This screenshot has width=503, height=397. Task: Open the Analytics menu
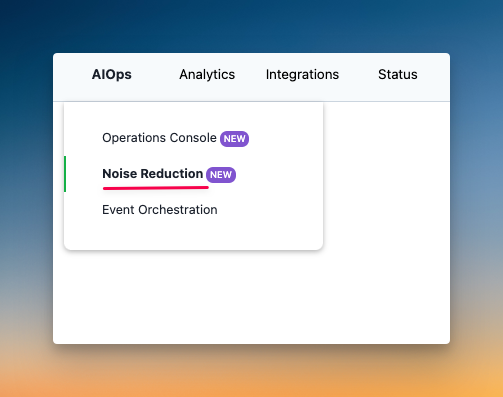click(x=207, y=74)
